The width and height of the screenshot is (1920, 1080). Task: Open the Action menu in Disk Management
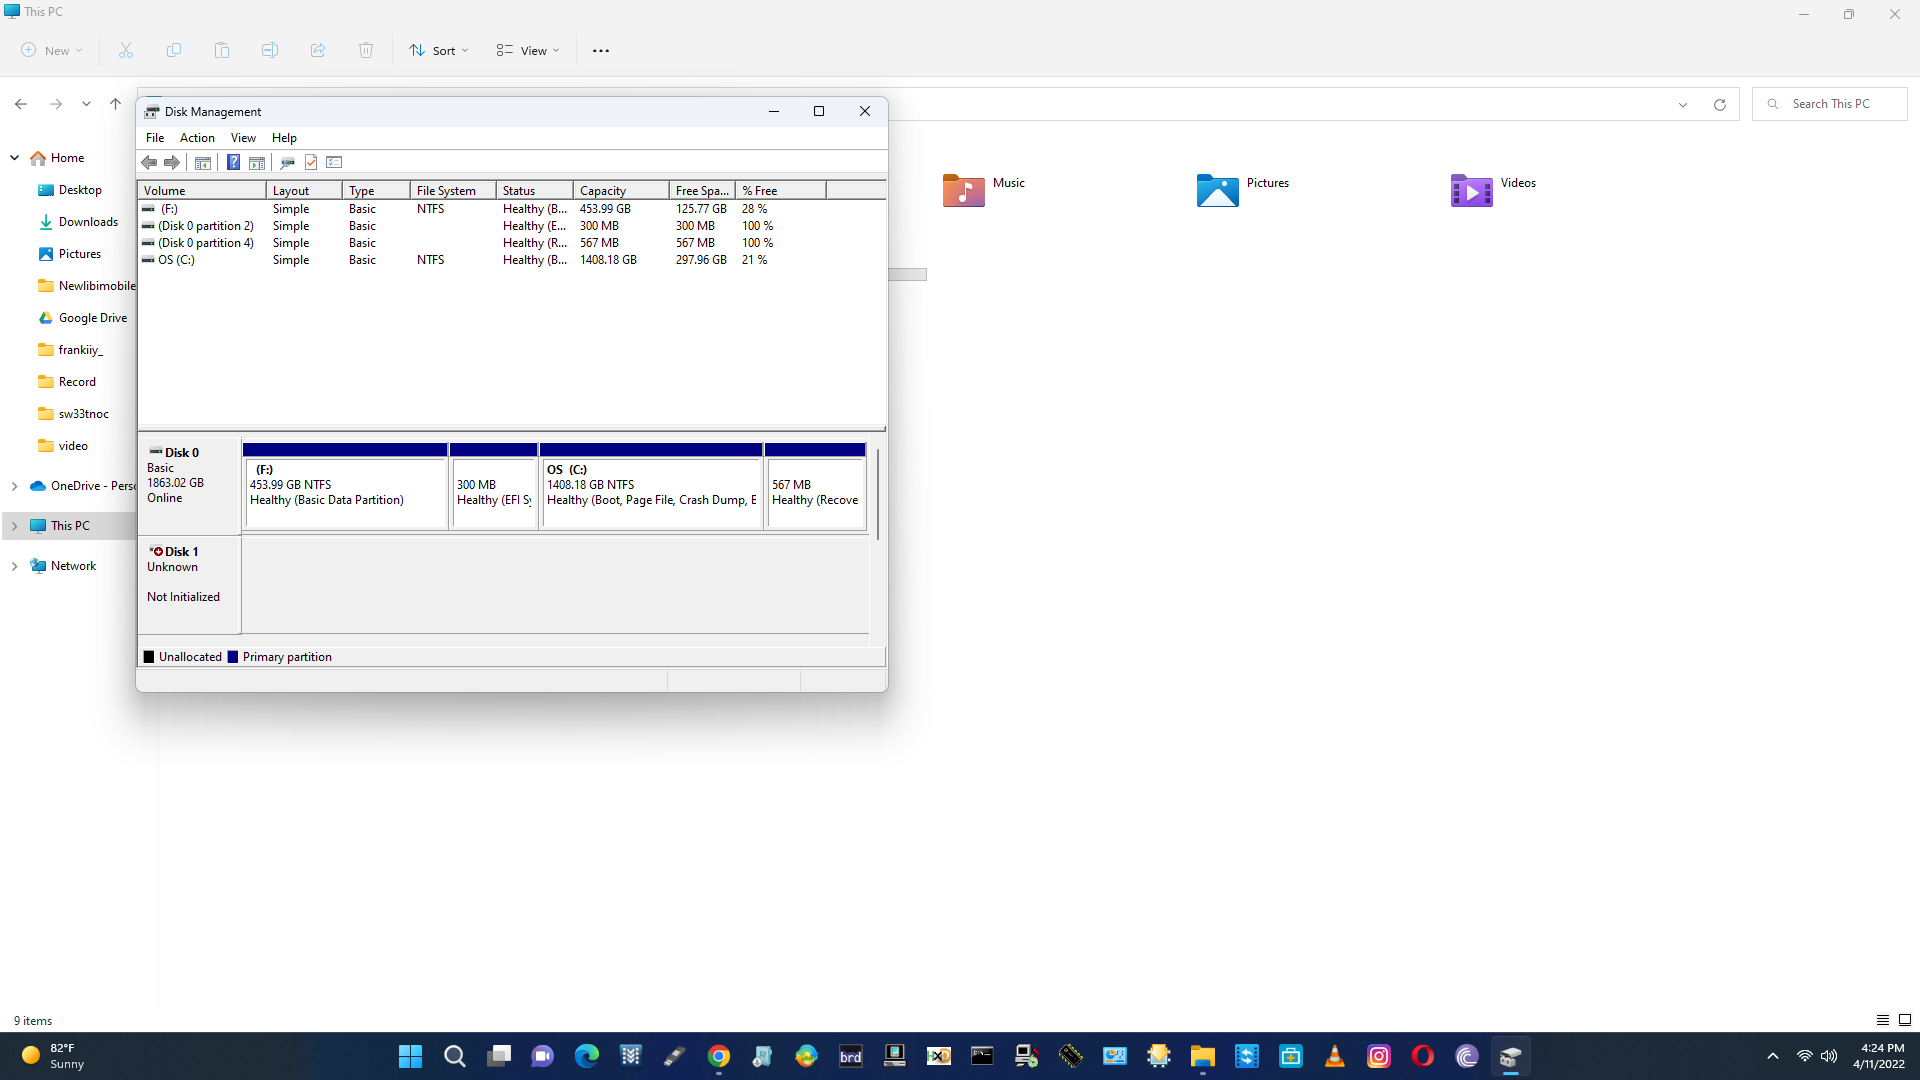197,138
